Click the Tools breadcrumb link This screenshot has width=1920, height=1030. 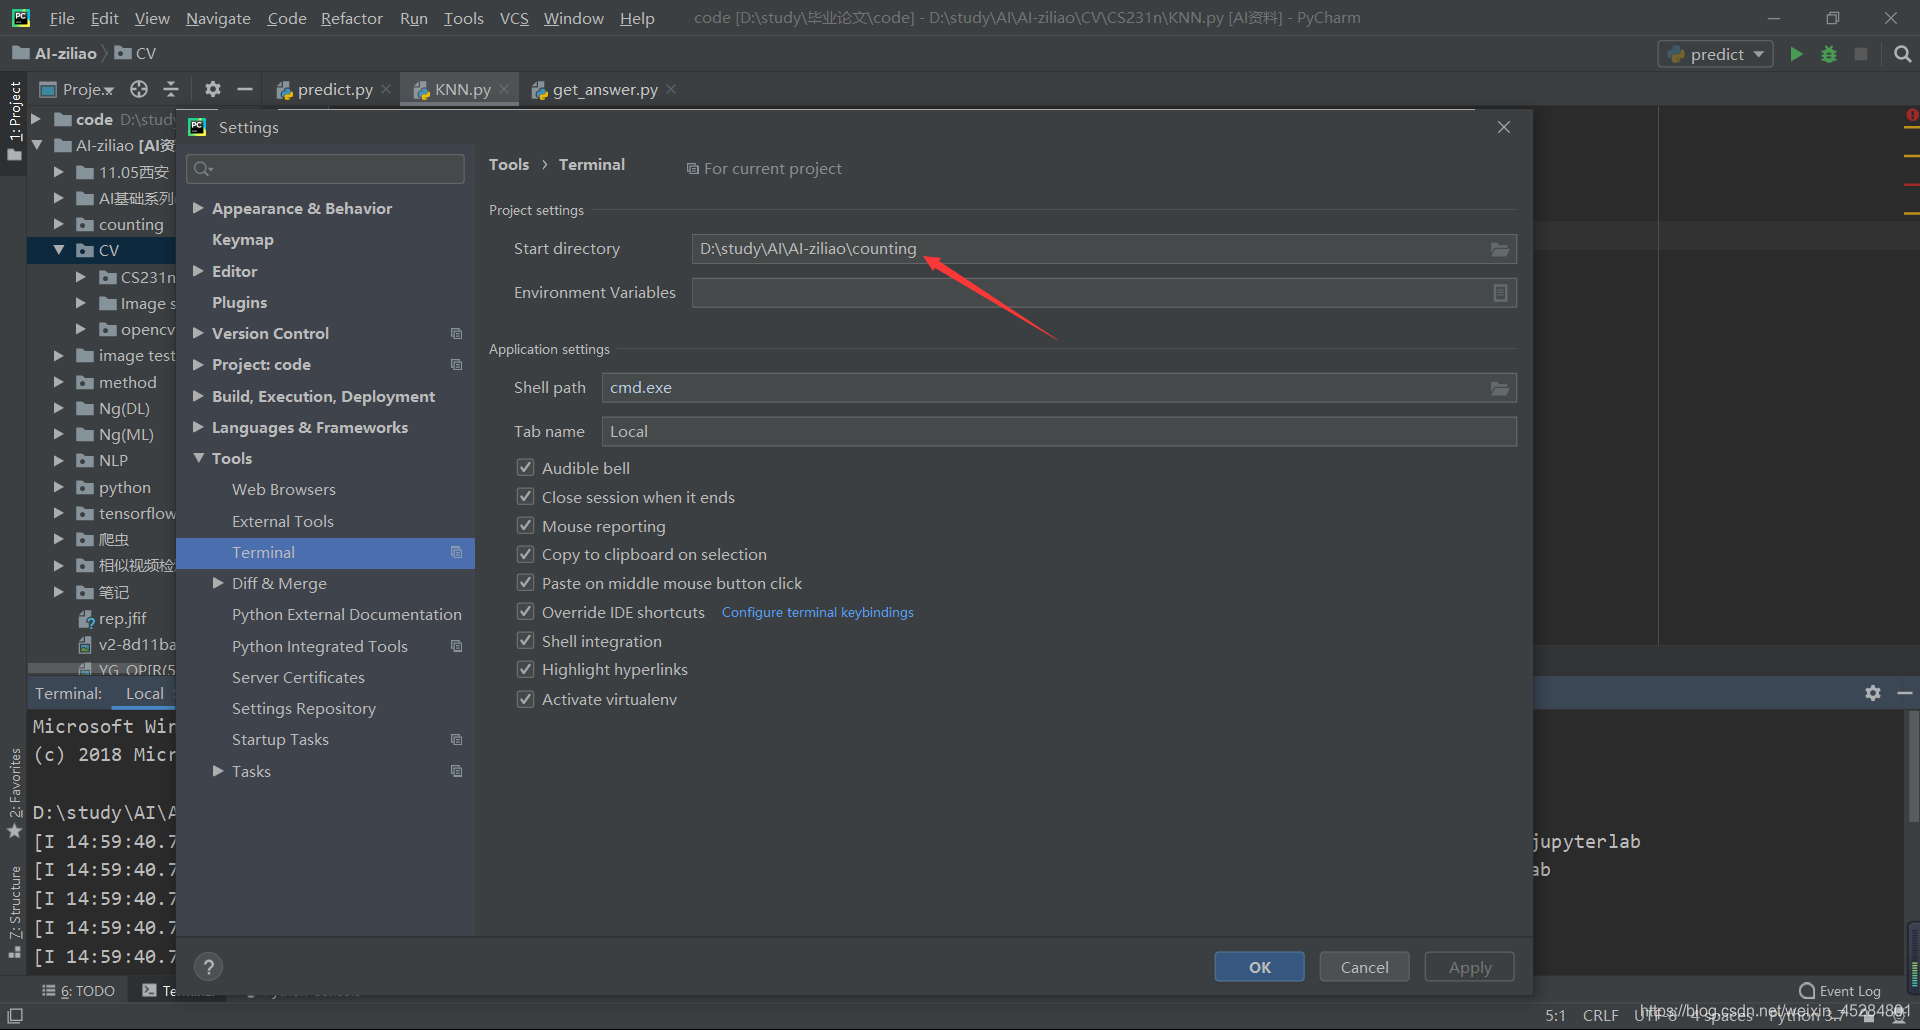click(x=509, y=164)
